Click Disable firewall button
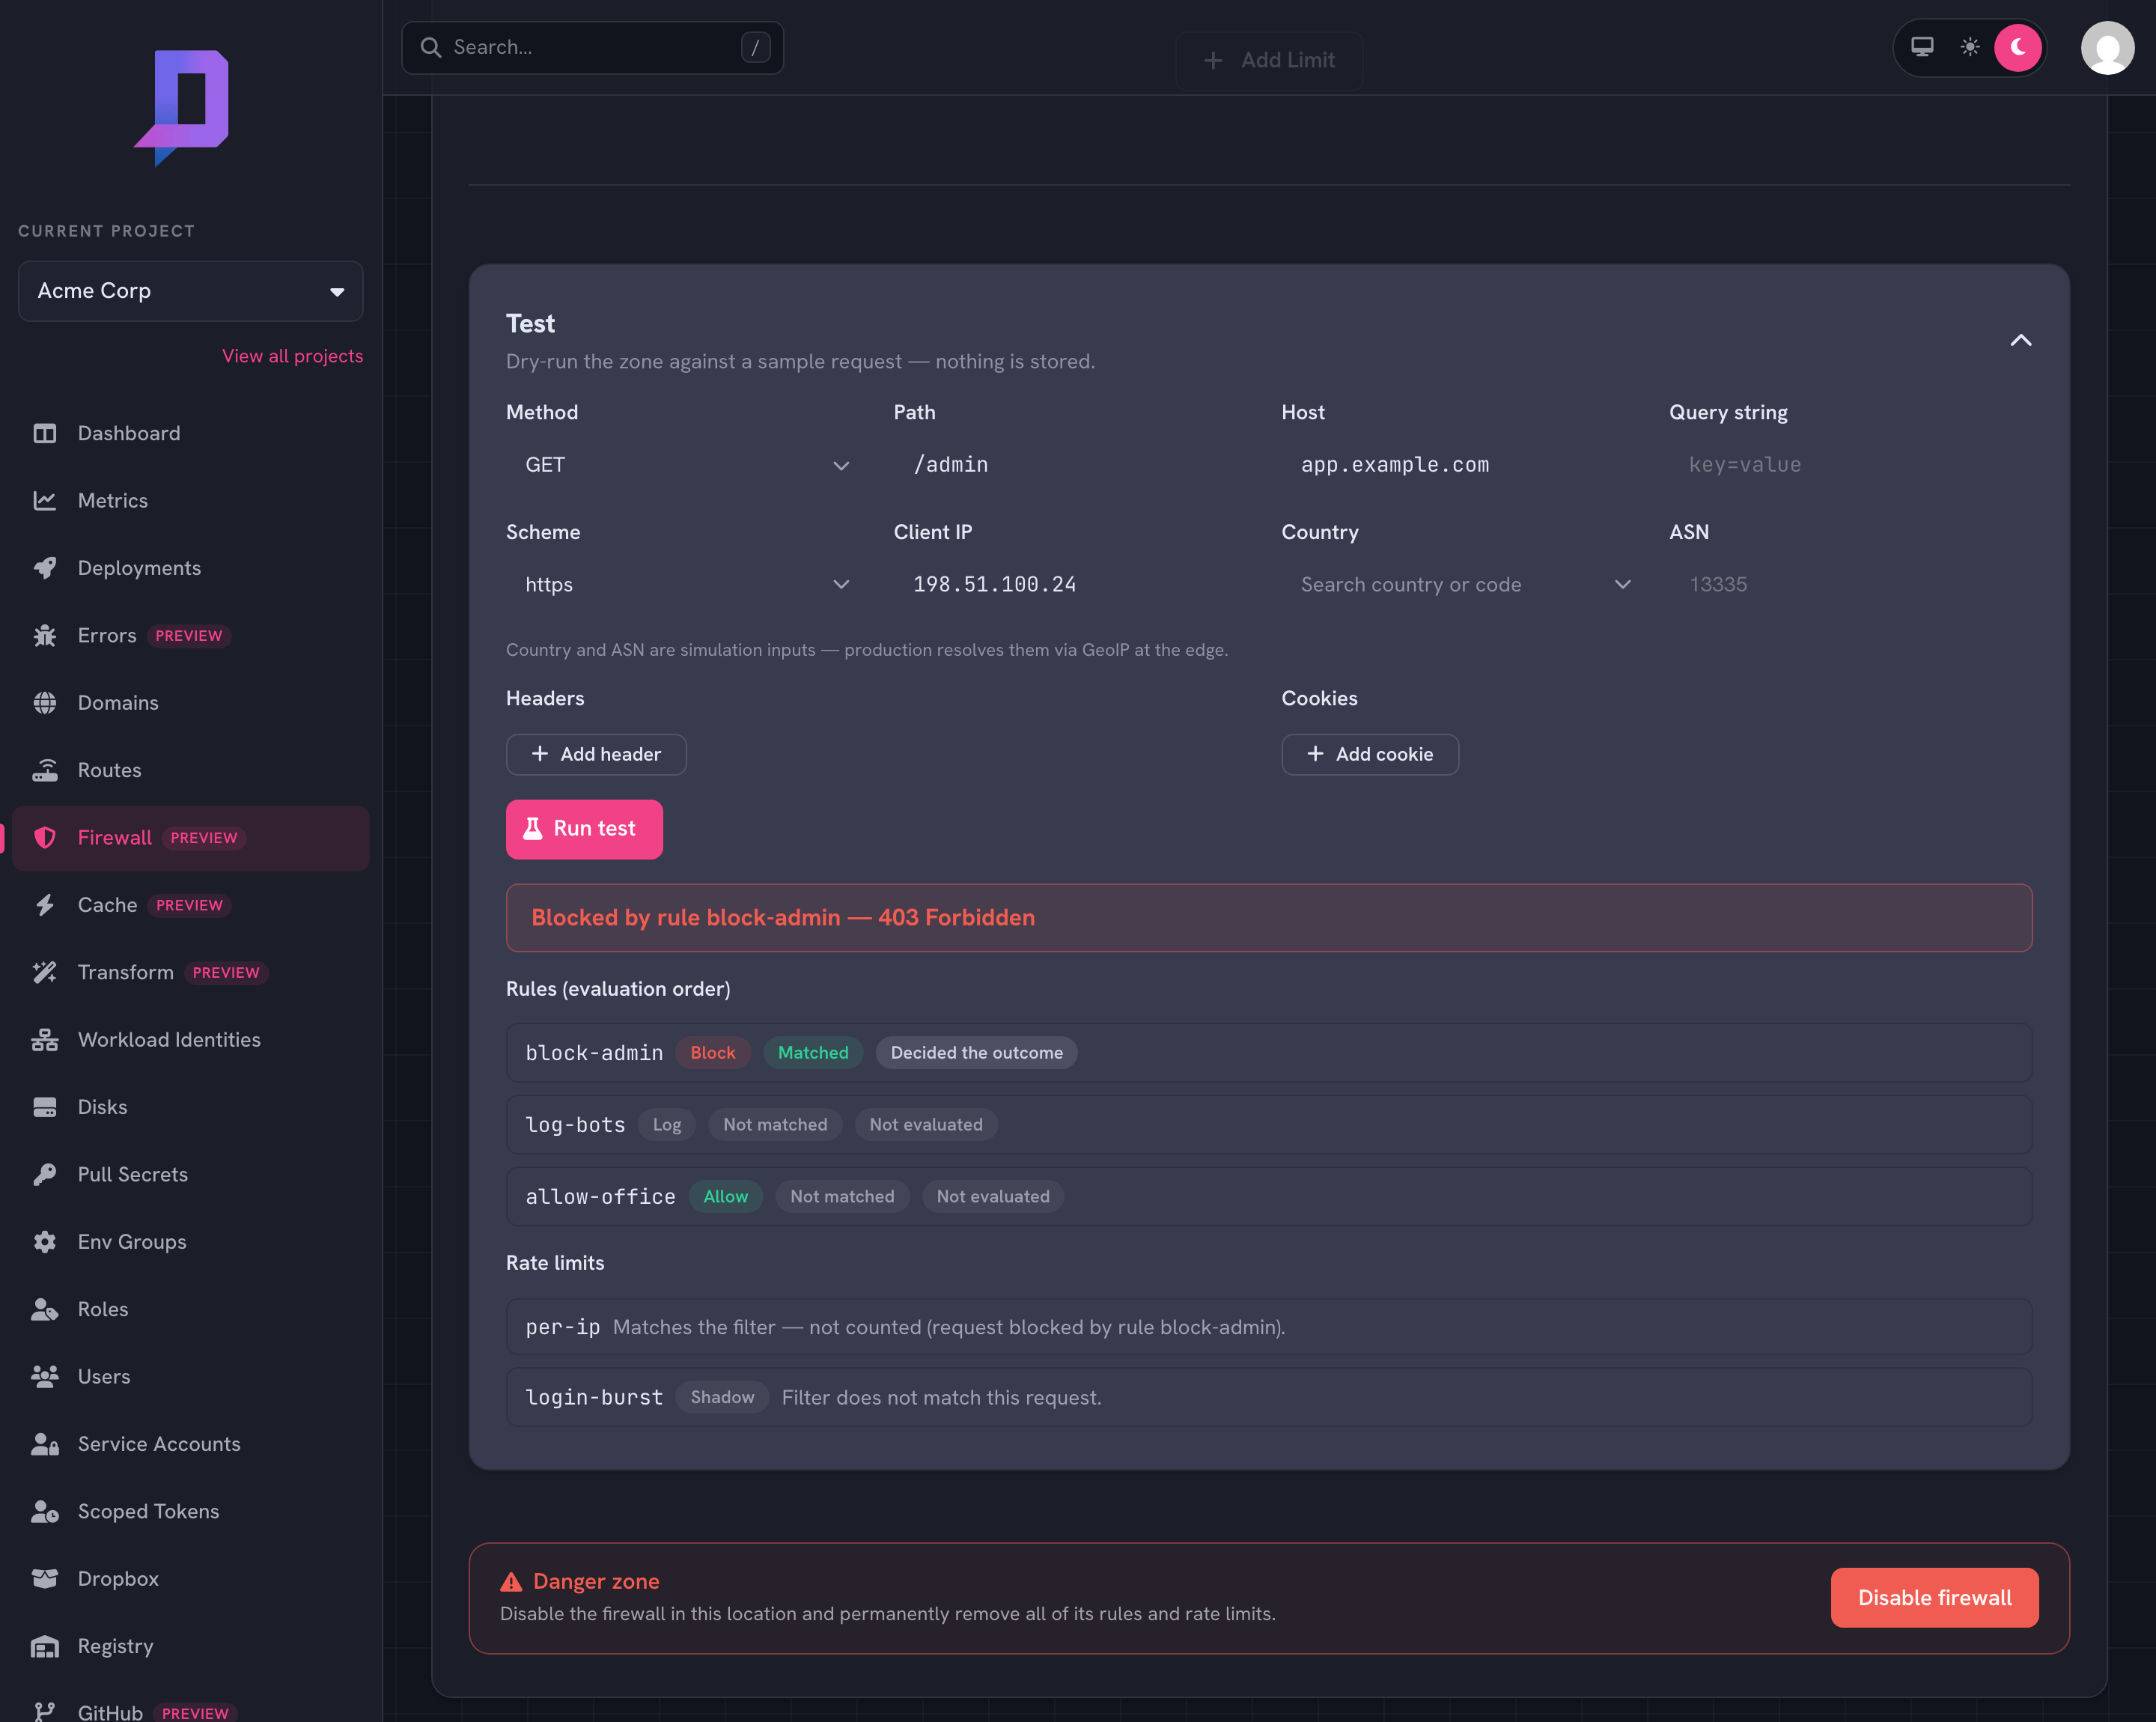Screen dimensions: 2156x1722 tap(1934, 1598)
